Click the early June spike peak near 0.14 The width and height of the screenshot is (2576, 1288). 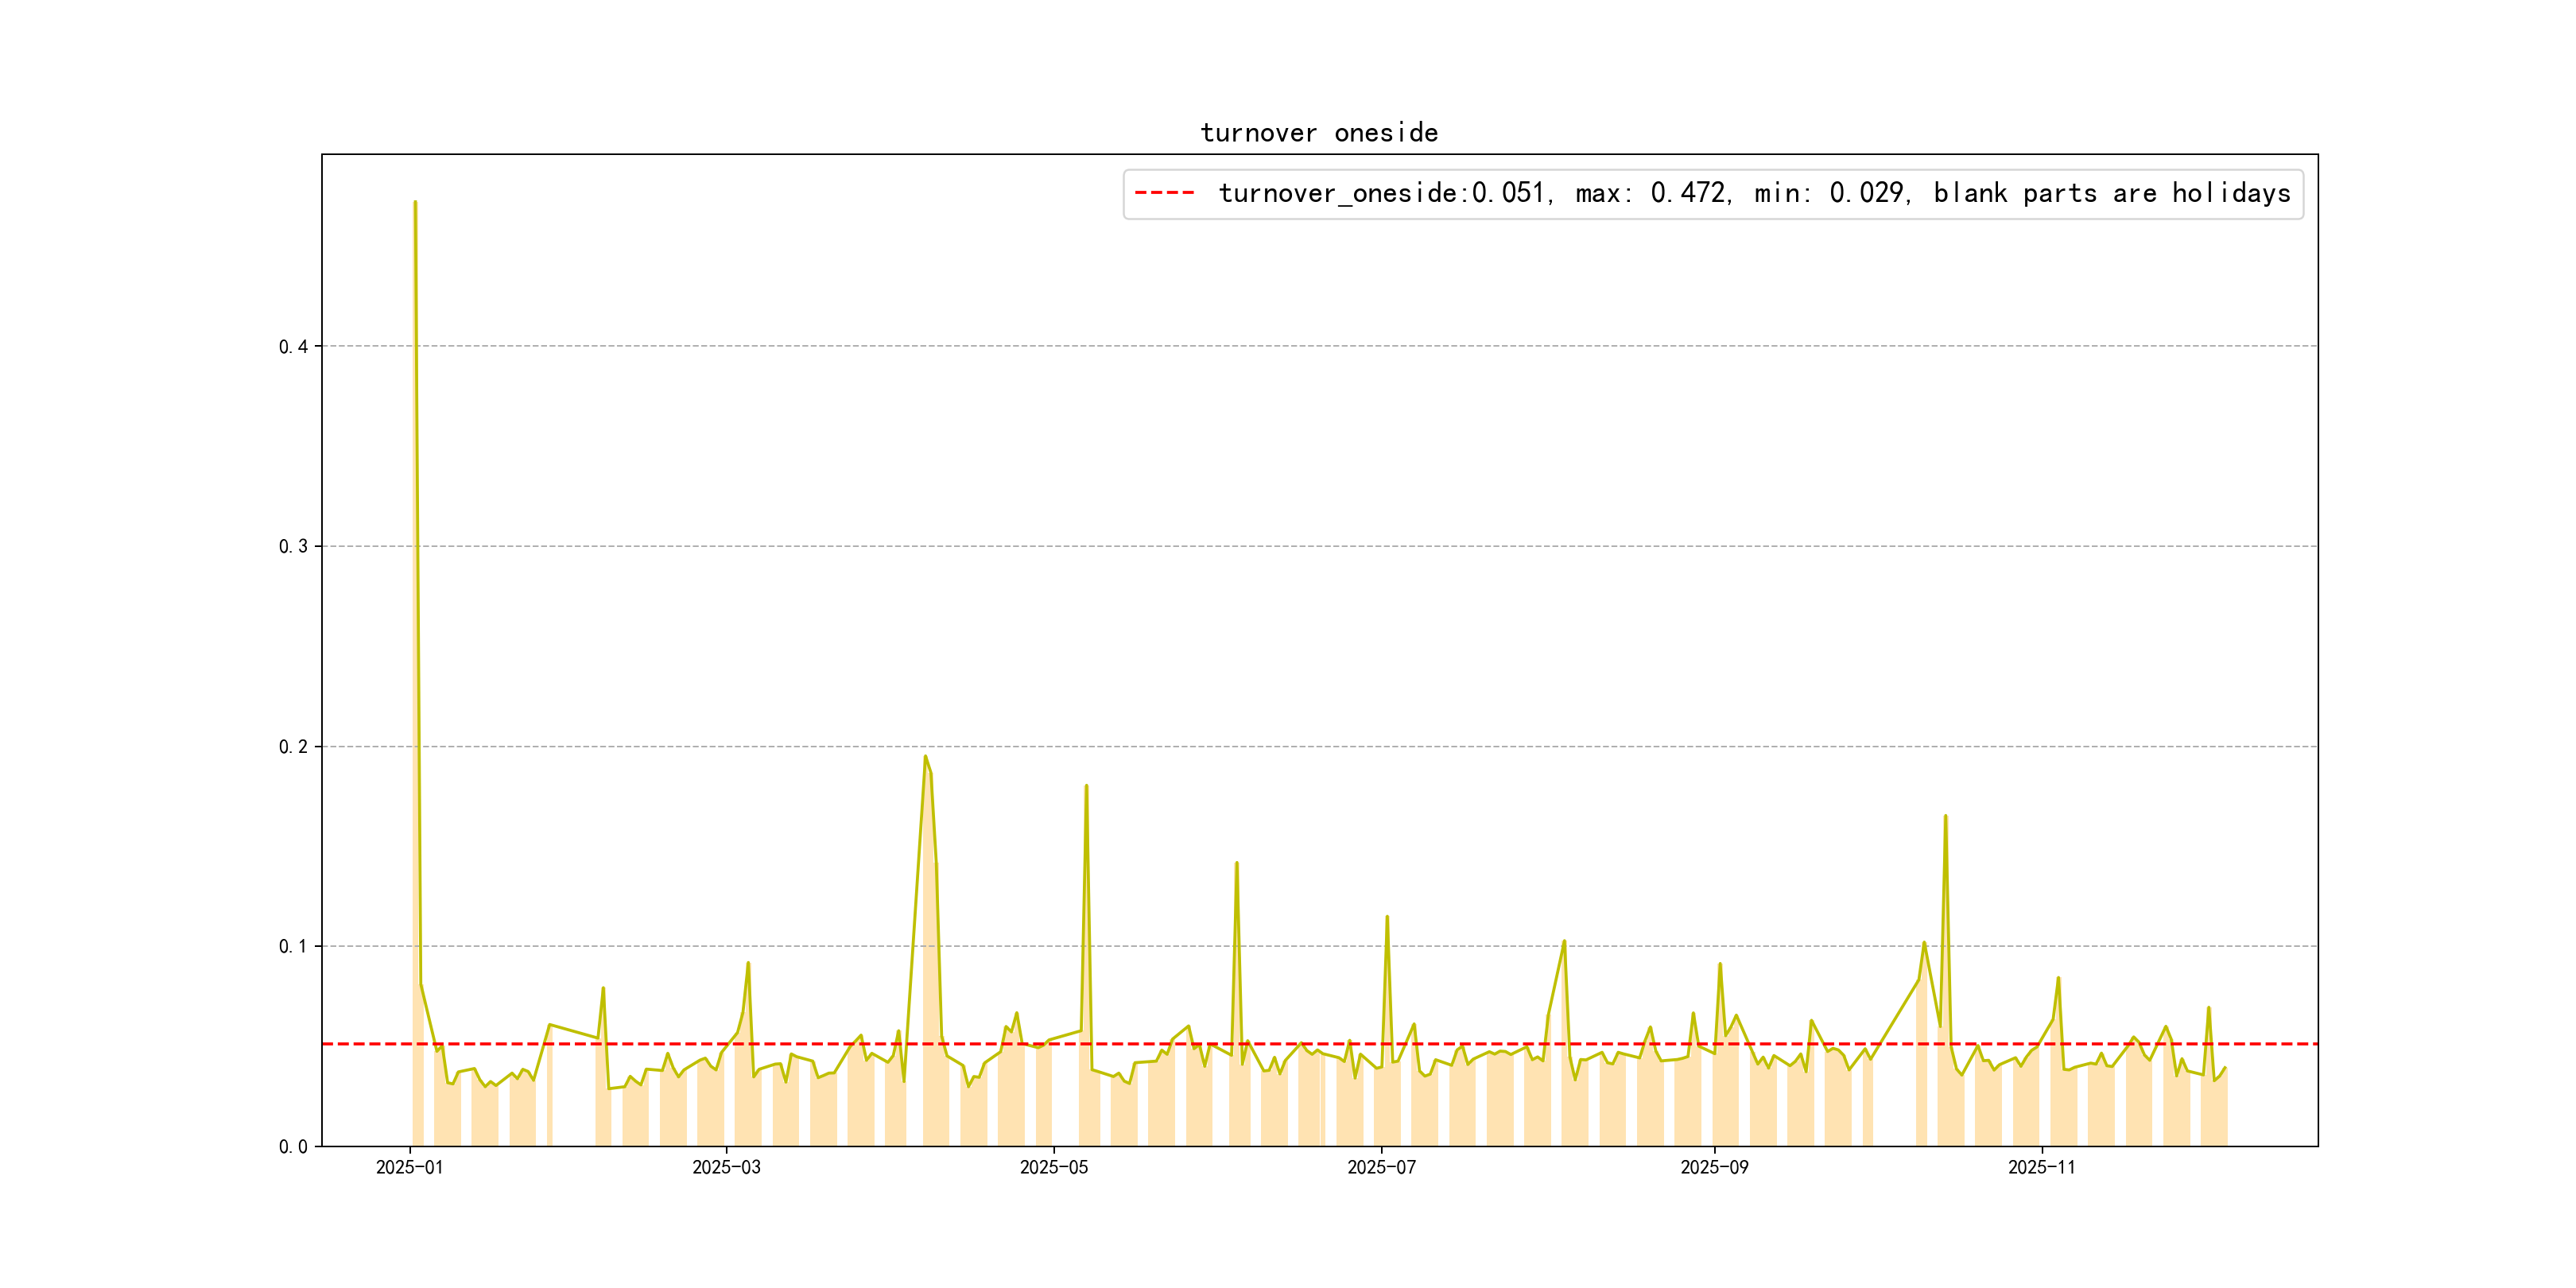point(1236,864)
